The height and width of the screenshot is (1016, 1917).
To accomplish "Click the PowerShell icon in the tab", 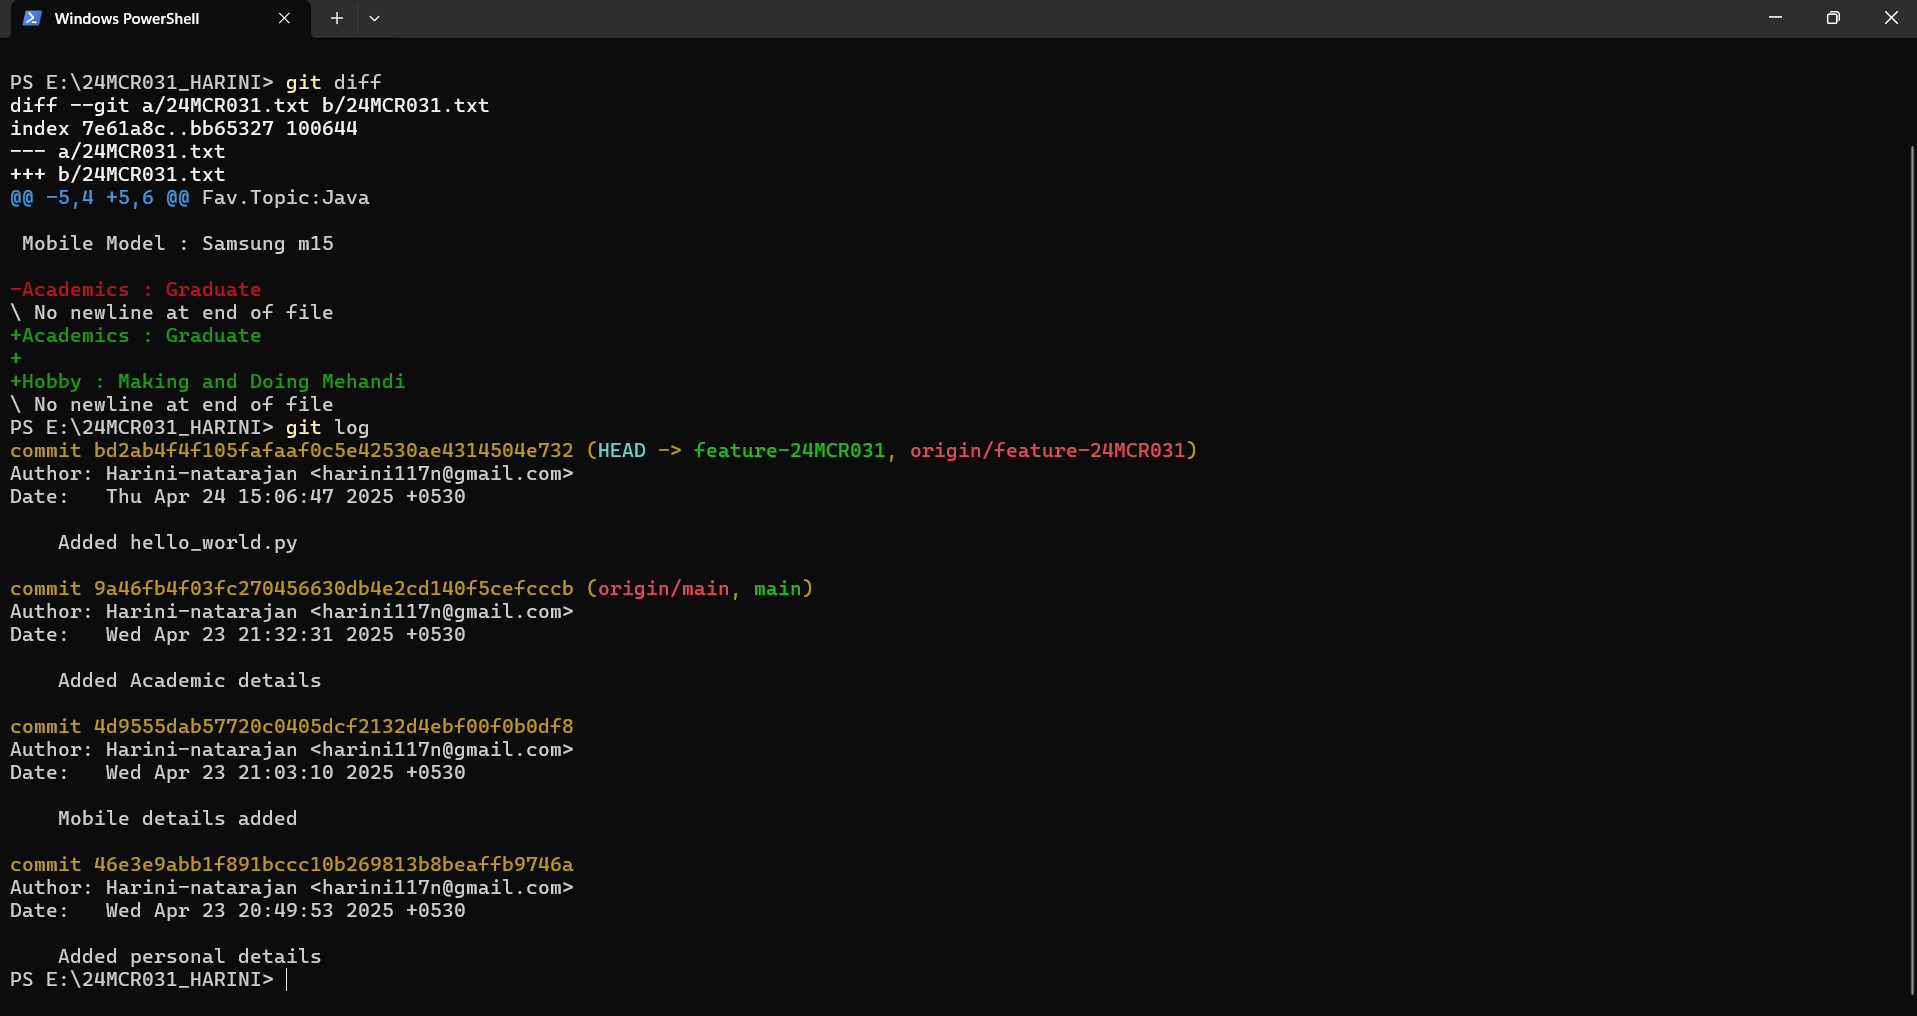I will (32, 18).
